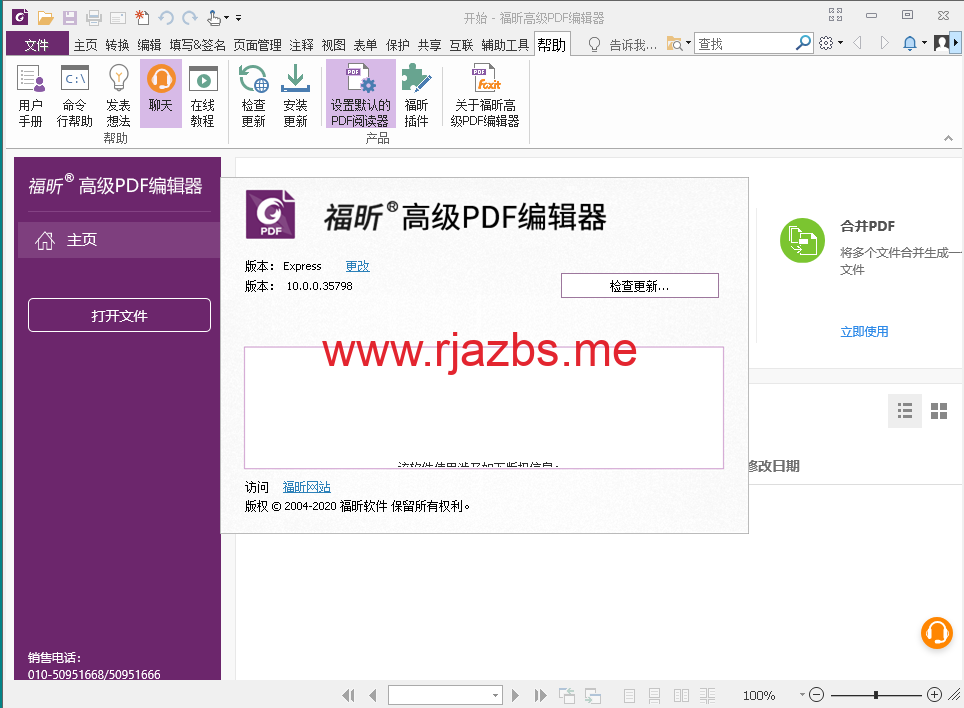Go to previous page arrow
This screenshot has width=964, height=708.
[x=373, y=695]
